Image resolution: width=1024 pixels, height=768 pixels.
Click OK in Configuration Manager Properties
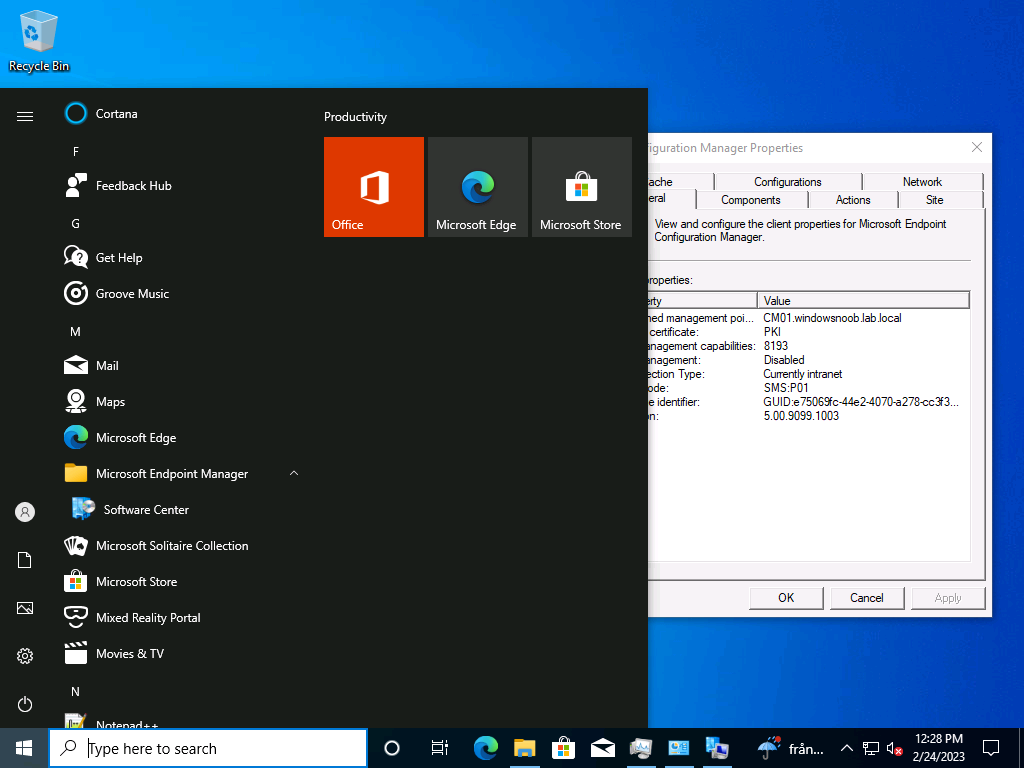point(786,598)
